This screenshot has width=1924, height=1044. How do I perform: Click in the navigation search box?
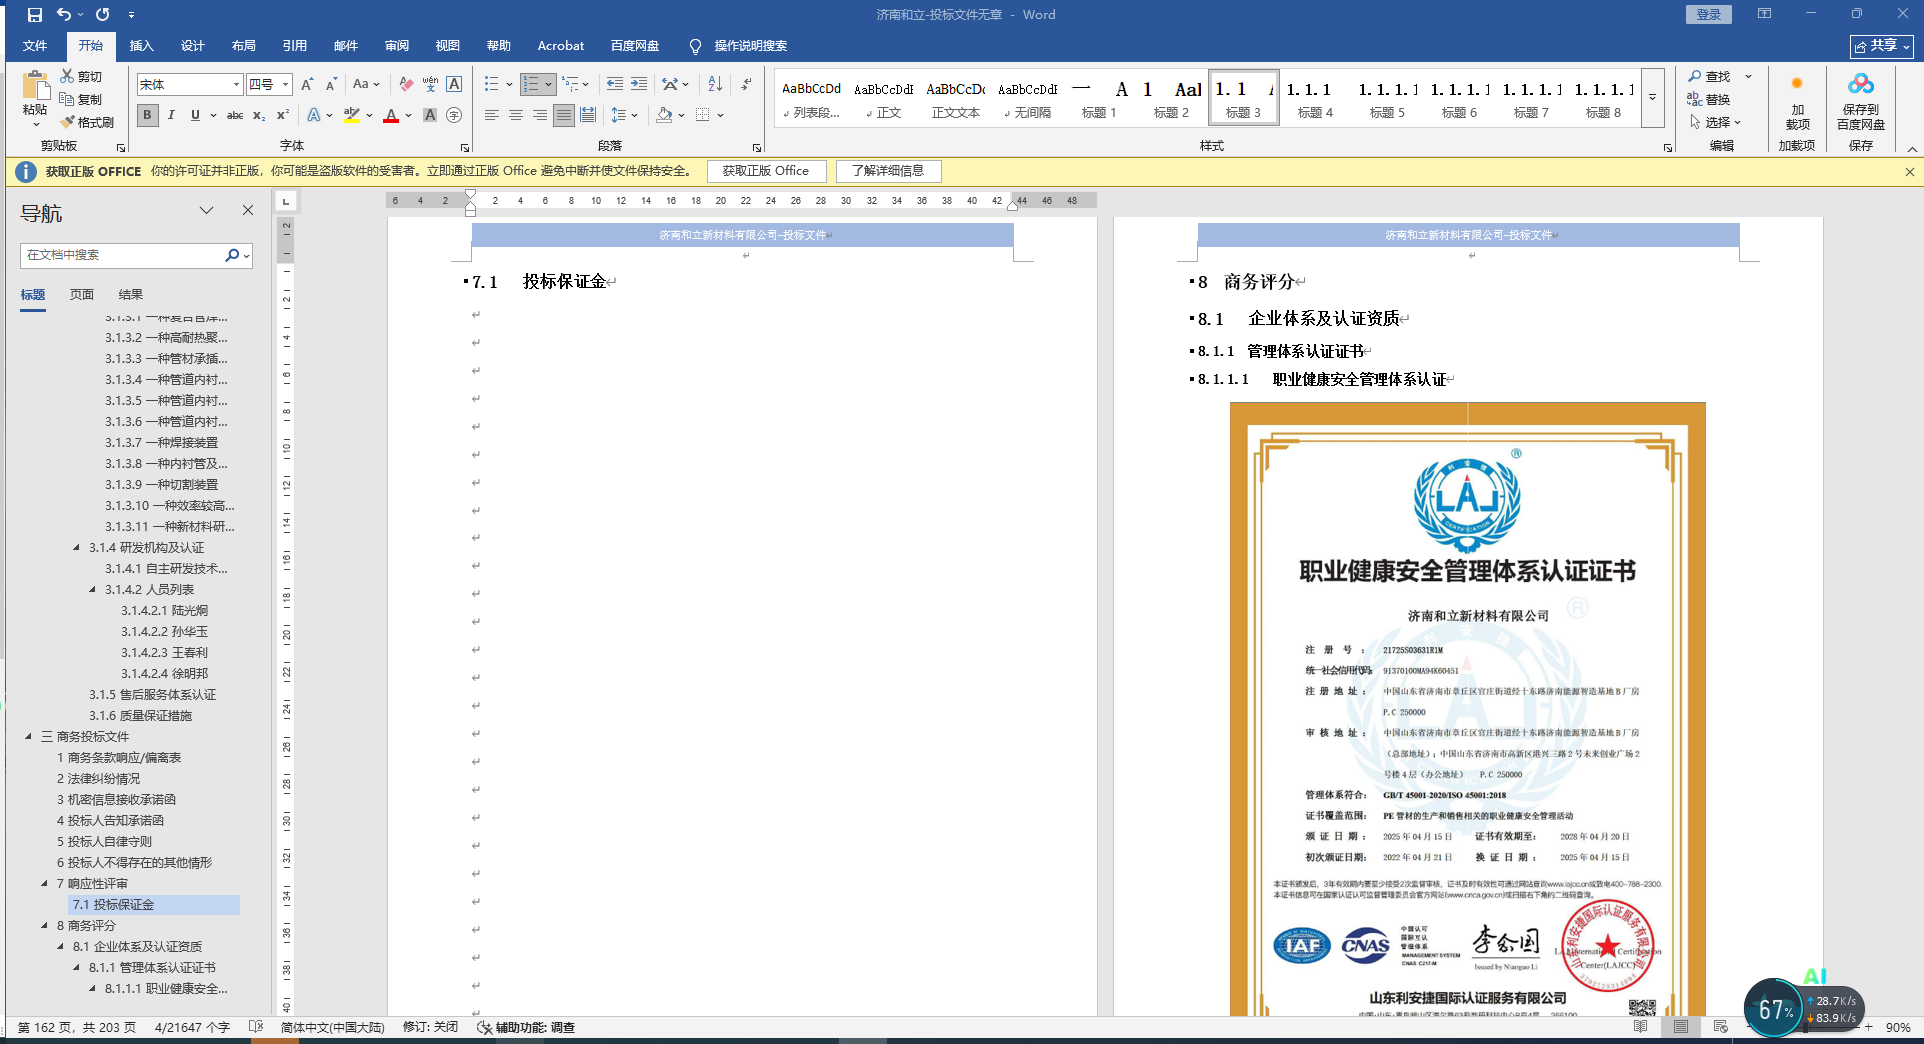(x=122, y=255)
